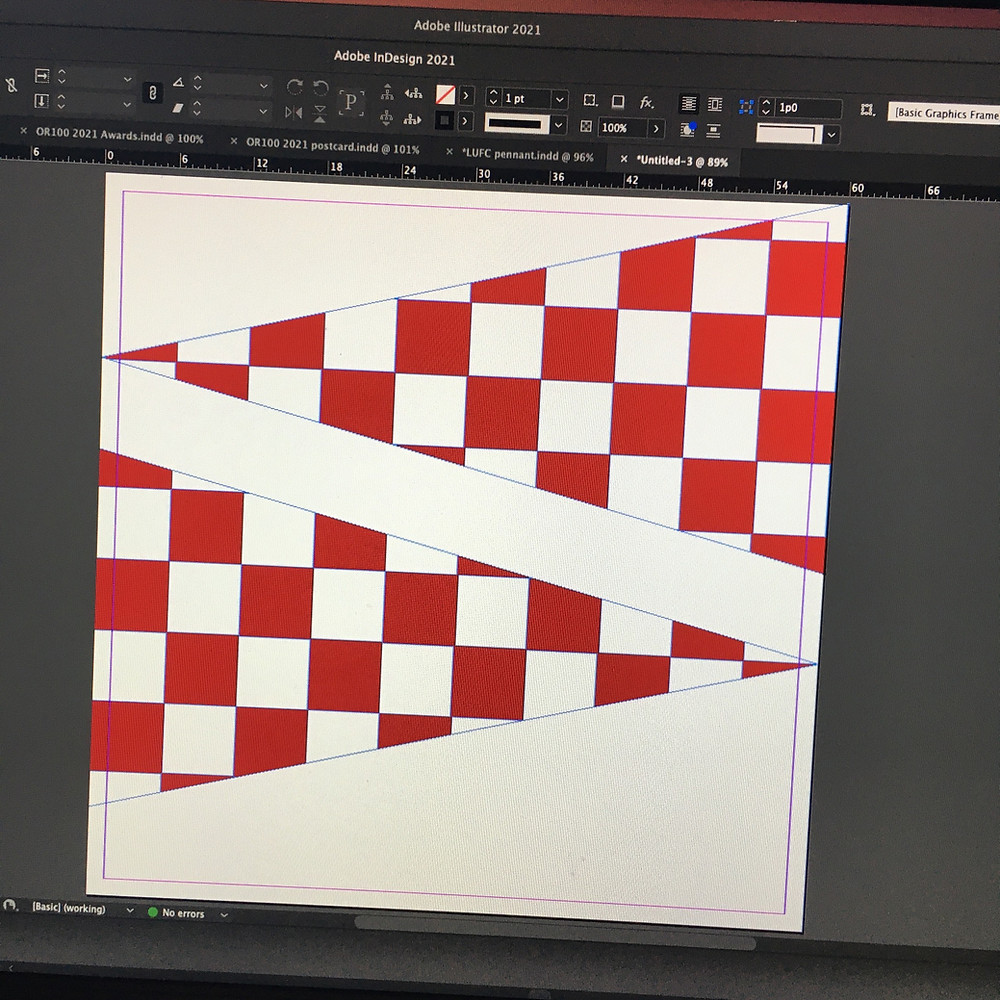
Task: Click the Scale Y Percentage icon
Action: pos(41,101)
